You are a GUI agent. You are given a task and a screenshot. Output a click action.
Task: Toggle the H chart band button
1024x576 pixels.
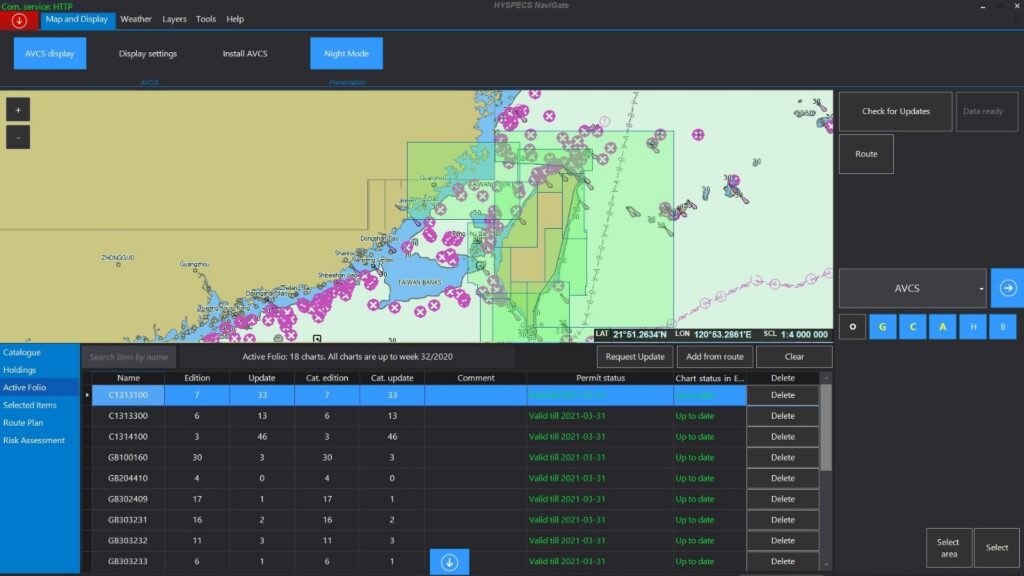pos(973,327)
